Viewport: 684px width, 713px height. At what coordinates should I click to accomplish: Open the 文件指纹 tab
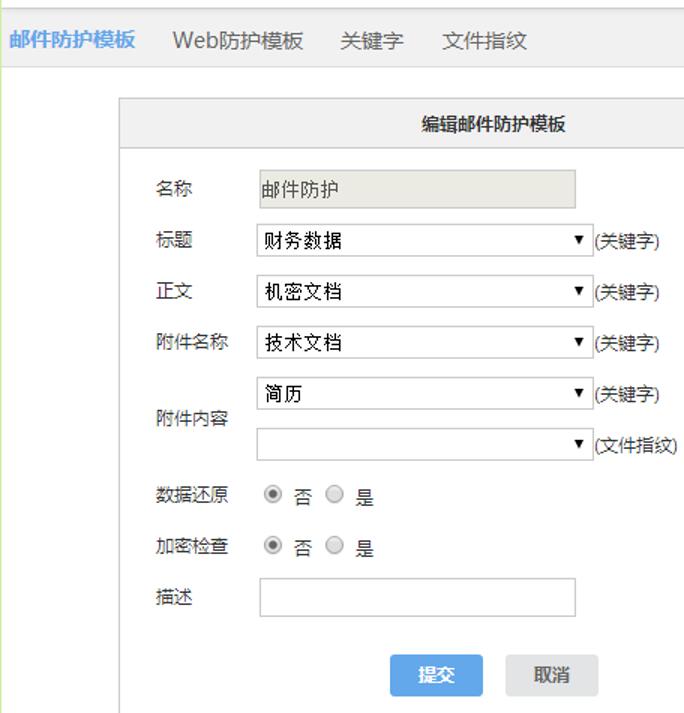point(484,41)
